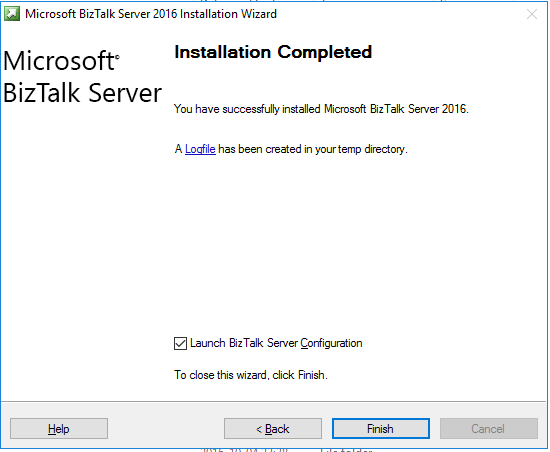Go to the previous page with Back
This screenshot has height=452, width=550.
[273, 429]
